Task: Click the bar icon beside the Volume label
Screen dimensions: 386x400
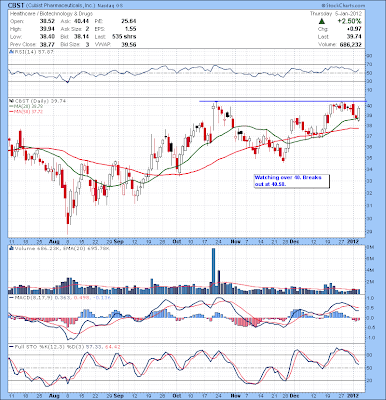Action: pos(10,248)
